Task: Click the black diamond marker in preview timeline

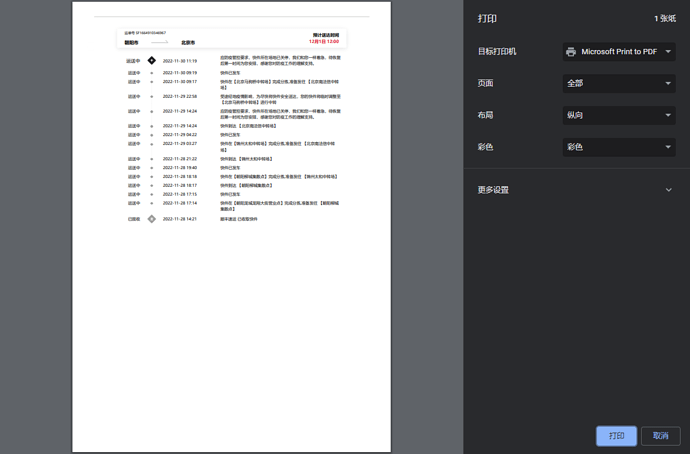Action: tap(152, 61)
